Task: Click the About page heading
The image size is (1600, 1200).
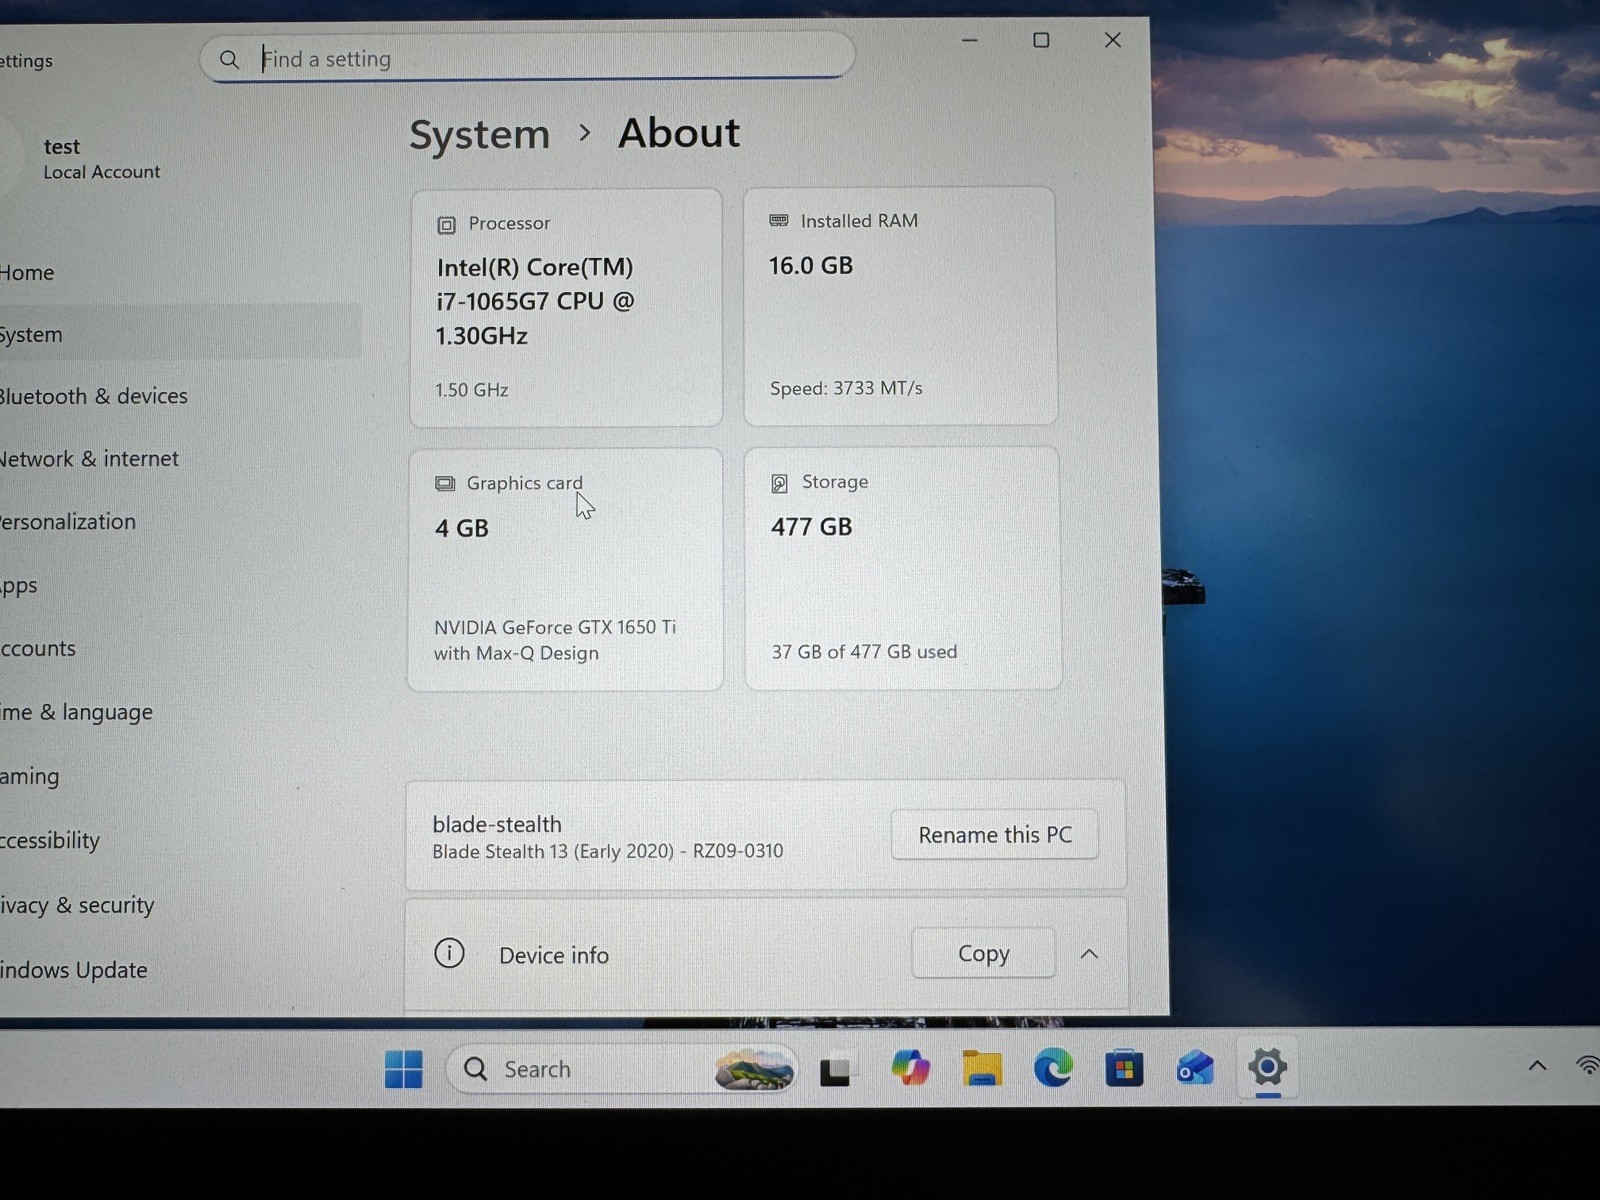Action: 679,133
